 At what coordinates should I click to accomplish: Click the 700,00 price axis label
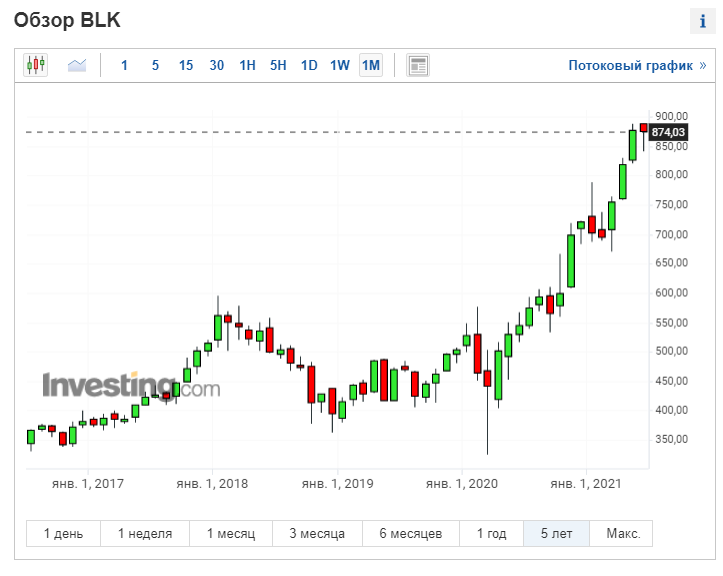671,234
